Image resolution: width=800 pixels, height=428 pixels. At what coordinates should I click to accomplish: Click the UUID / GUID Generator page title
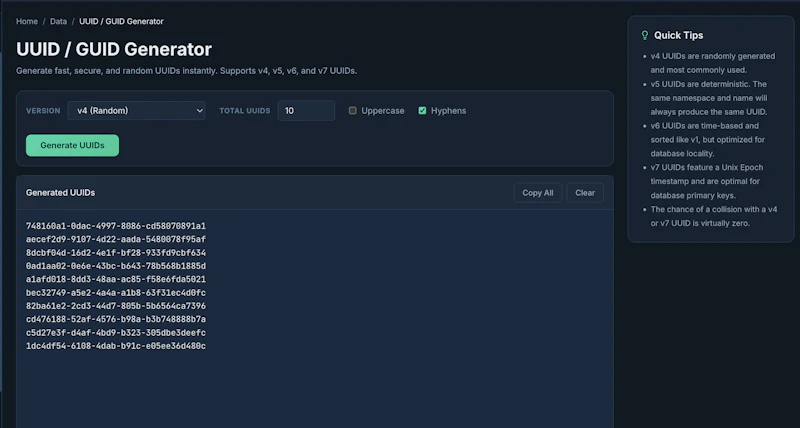[114, 49]
